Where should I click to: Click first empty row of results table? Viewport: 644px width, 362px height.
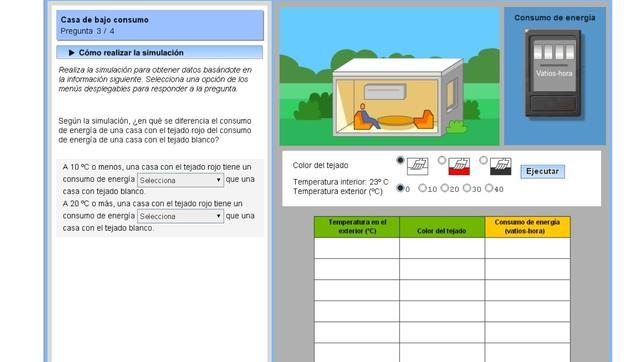point(442,248)
